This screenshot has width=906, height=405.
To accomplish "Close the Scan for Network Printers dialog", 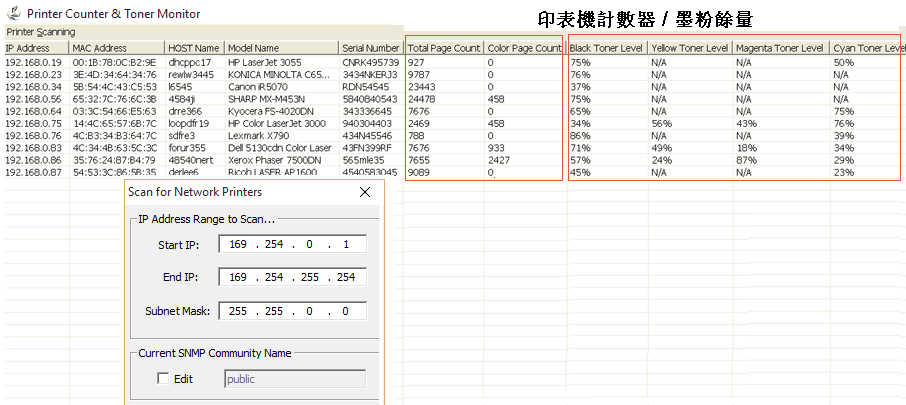I will [x=365, y=192].
